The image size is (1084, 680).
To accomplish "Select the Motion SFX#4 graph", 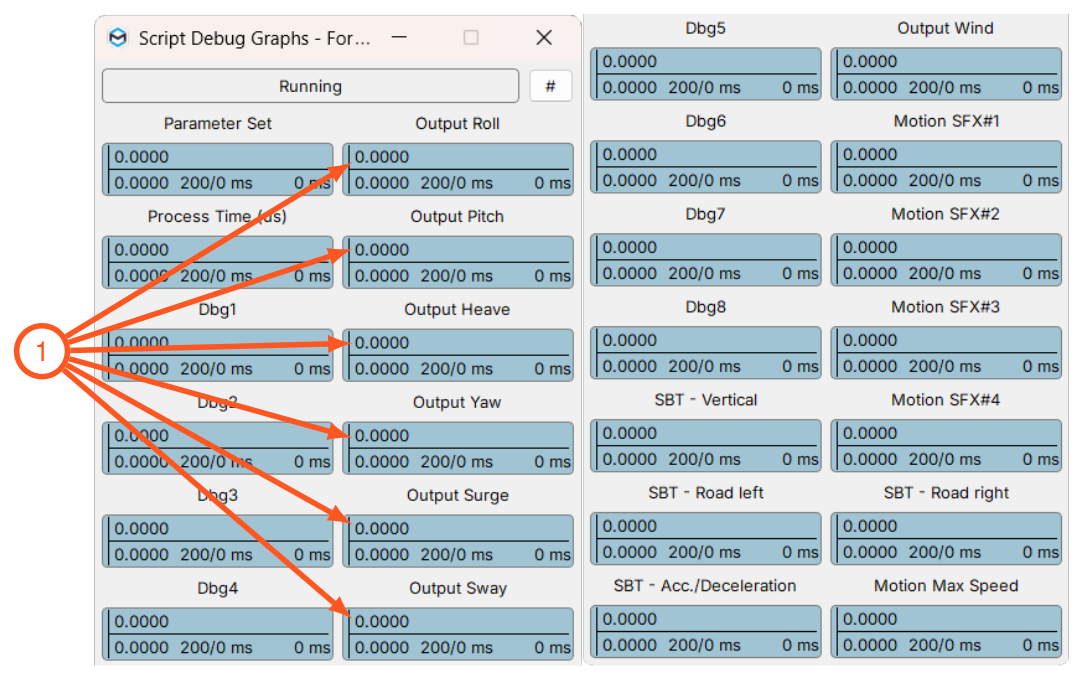I will tap(946, 446).
